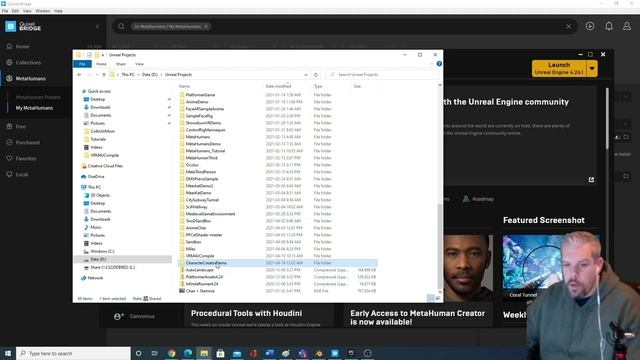Viewport: 640px width, 360px height.
Task: Open Microsoft Edge from taskbar
Action: pyautogui.click(x=188, y=353)
